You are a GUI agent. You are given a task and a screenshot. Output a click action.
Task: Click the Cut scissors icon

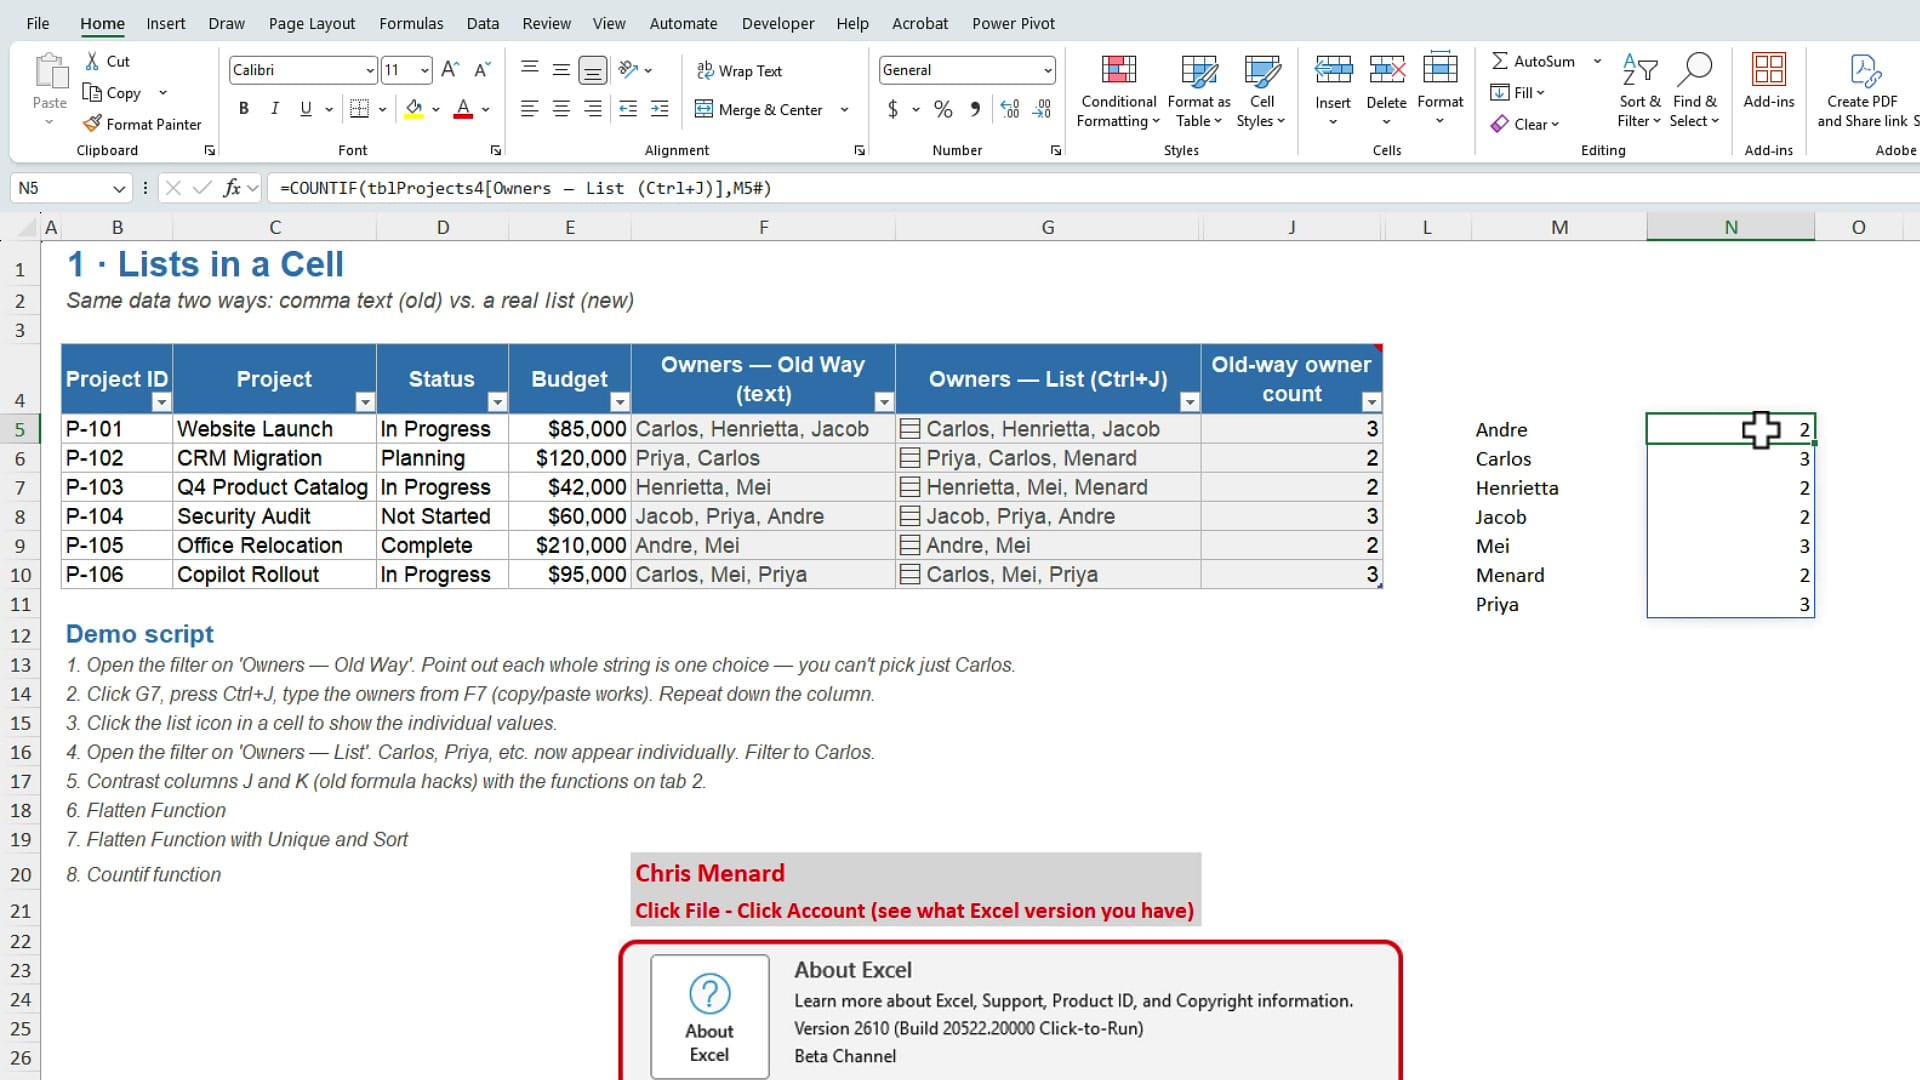[92, 61]
